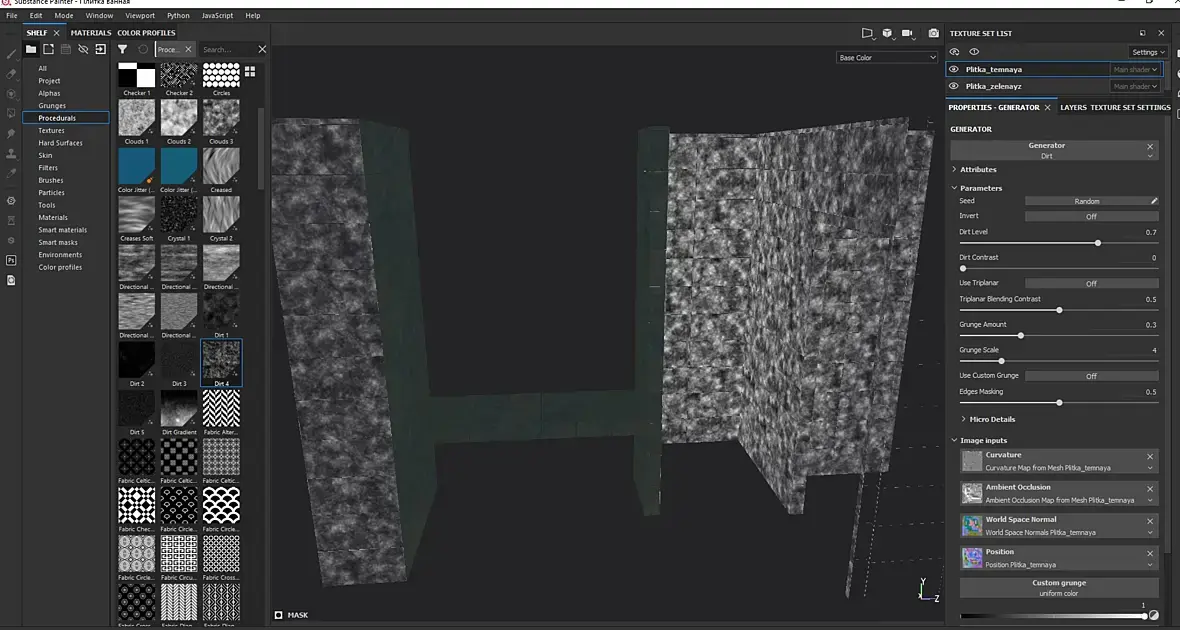
Task: Take a viewport screenshot with camera icon
Action: click(933, 33)
